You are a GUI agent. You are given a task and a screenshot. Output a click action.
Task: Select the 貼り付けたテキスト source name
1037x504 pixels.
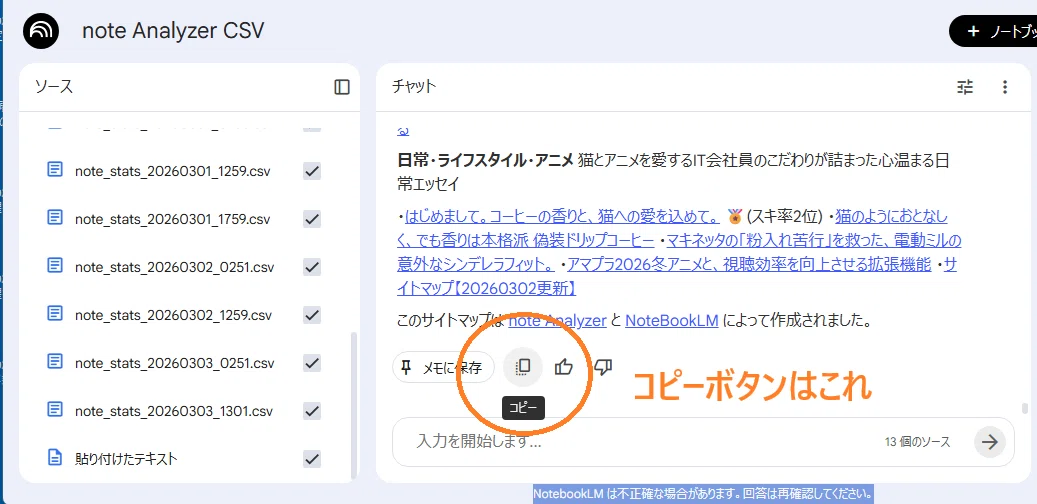(x=126, y=458)
